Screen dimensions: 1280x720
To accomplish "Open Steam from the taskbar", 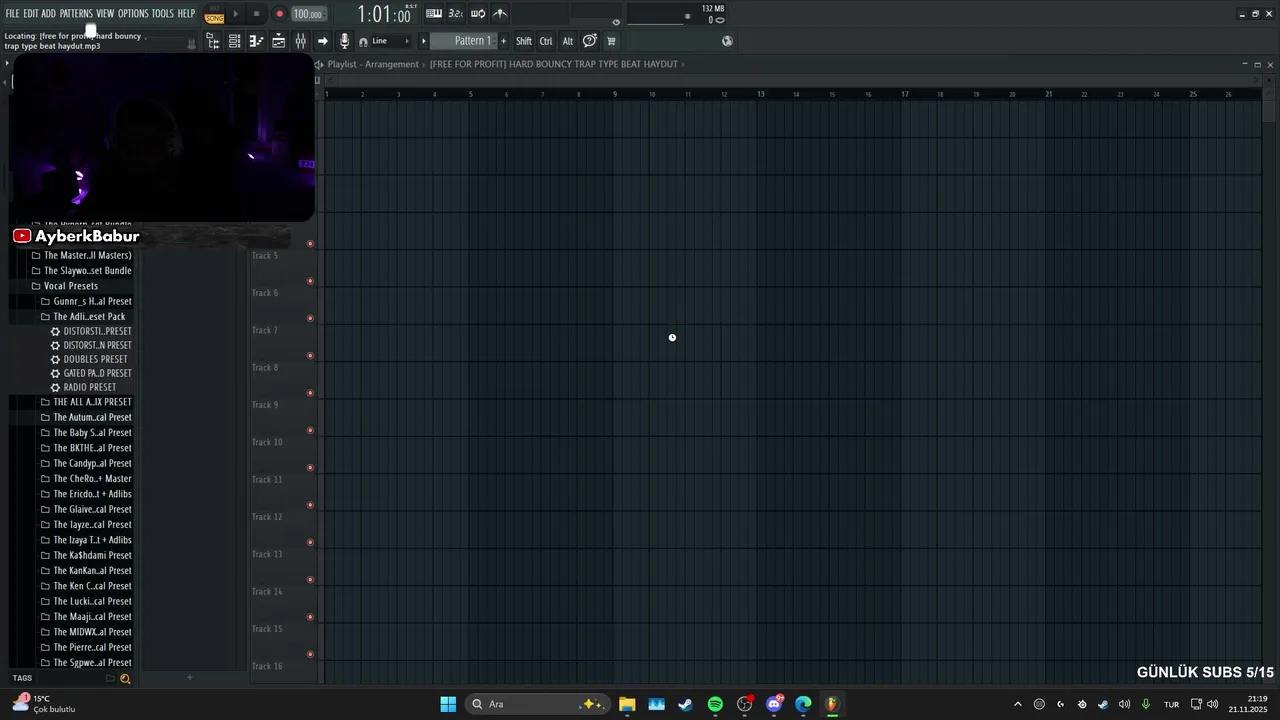I will coord(685,704).
